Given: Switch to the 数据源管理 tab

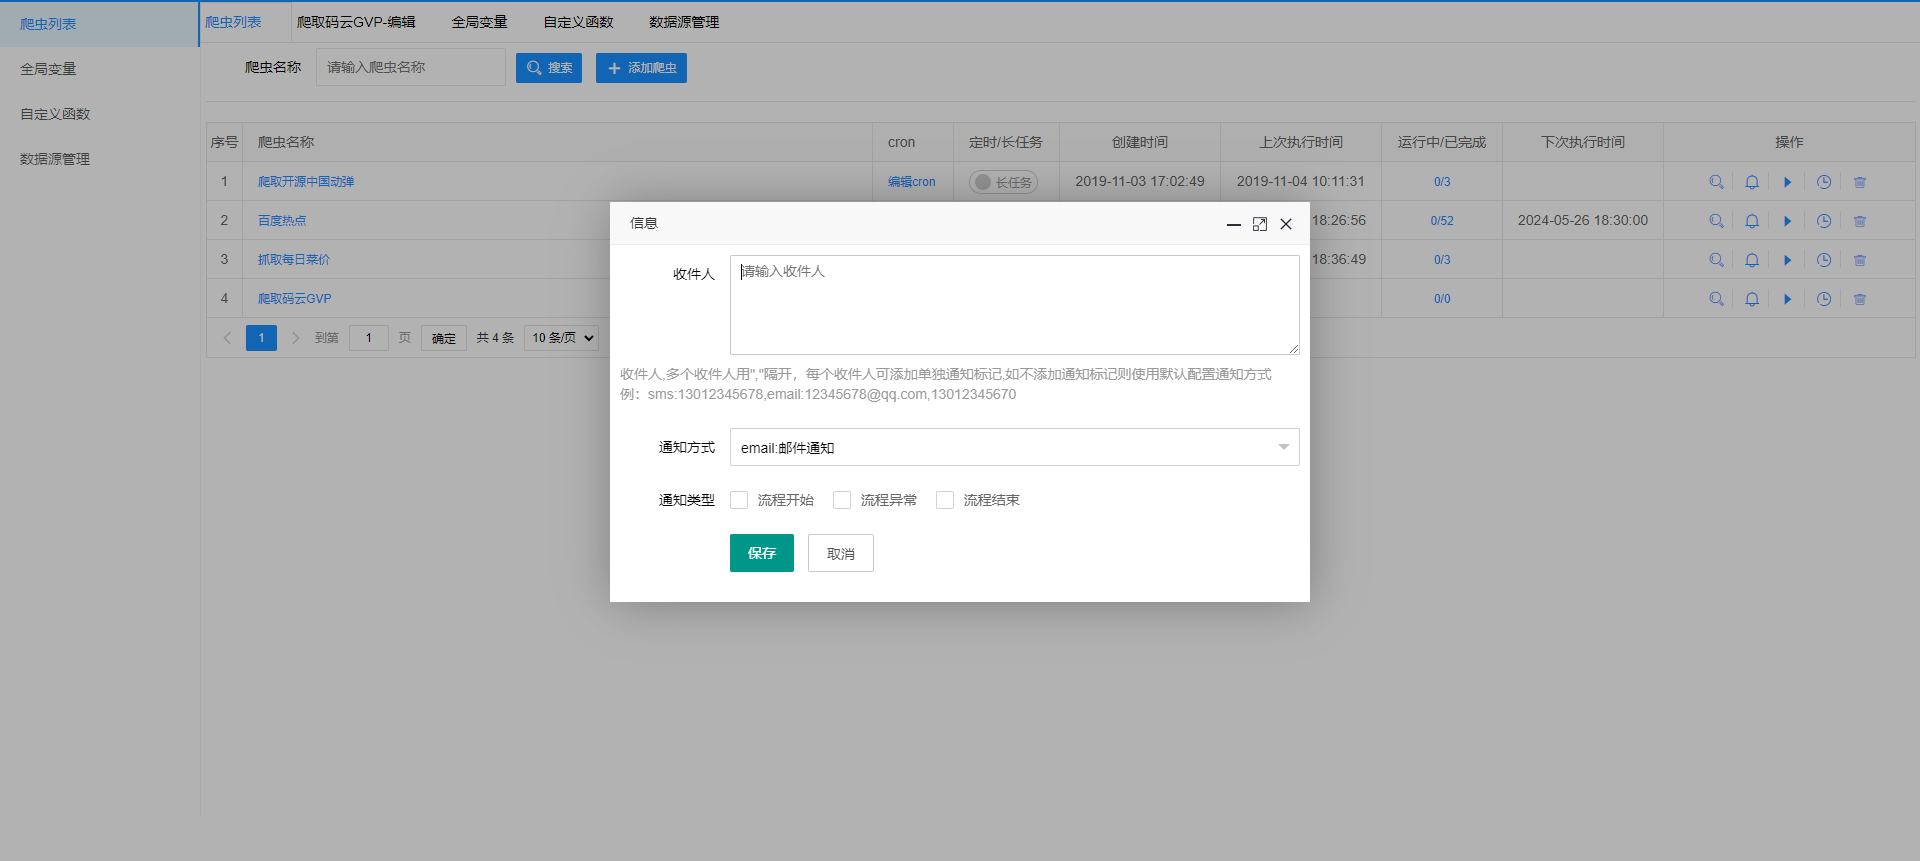Looking at the screenshot, I should click(684, 22).
